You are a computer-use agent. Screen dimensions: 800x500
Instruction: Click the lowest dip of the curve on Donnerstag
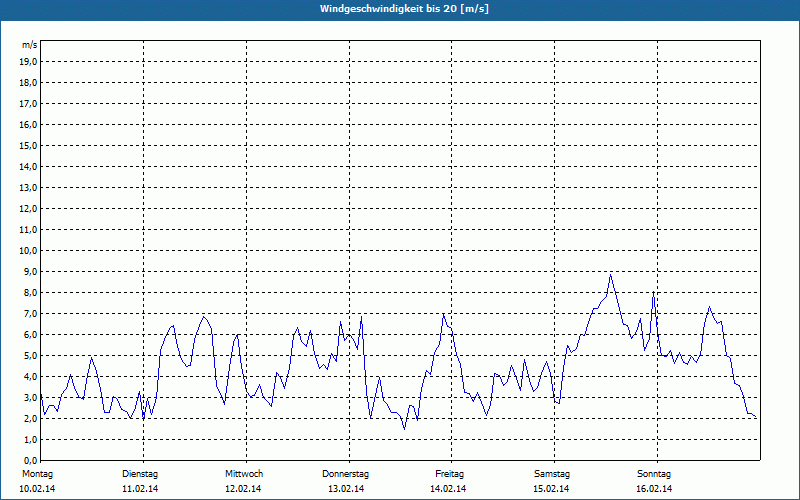[x=405, y=429]
